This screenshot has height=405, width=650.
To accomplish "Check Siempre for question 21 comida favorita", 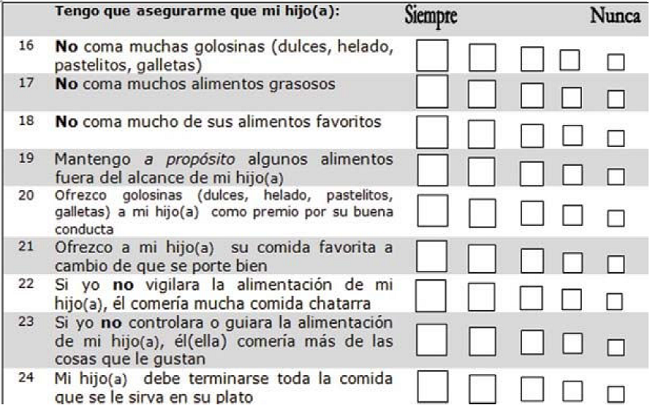I will pos(432,253).
